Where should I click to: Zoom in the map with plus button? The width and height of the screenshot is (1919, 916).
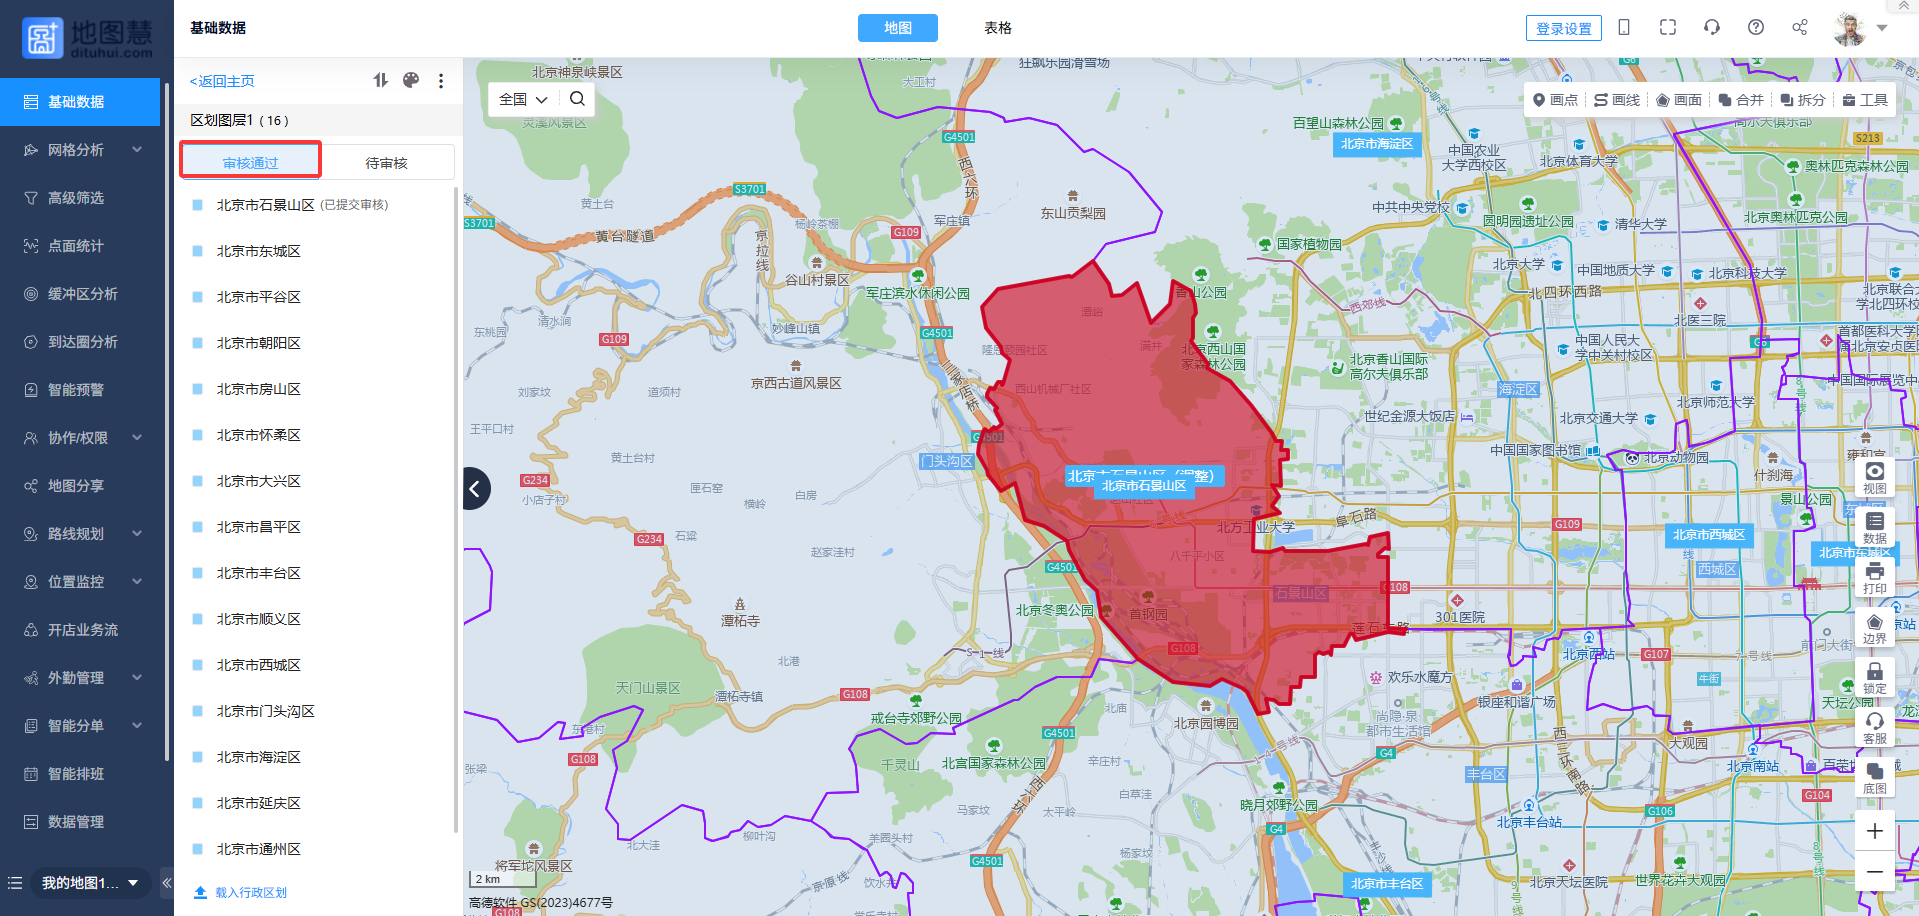pyautogui.click(x=1874, y=831)
